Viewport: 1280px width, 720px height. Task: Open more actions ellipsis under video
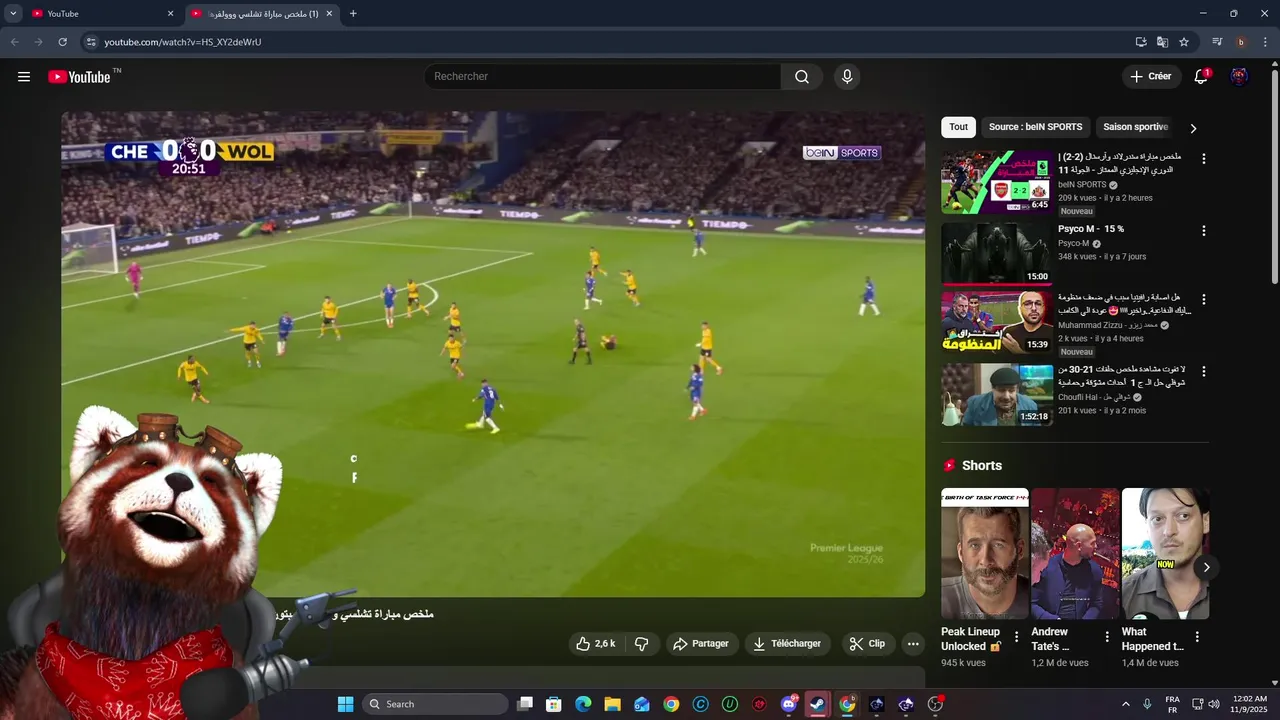click(x=912, y=644)
